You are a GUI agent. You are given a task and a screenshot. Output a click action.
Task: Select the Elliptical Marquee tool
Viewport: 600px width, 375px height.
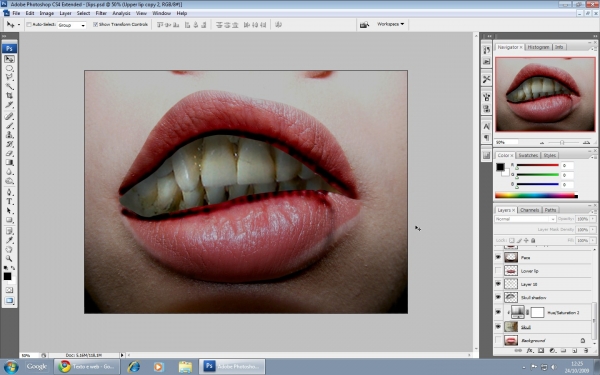(10, 68)
